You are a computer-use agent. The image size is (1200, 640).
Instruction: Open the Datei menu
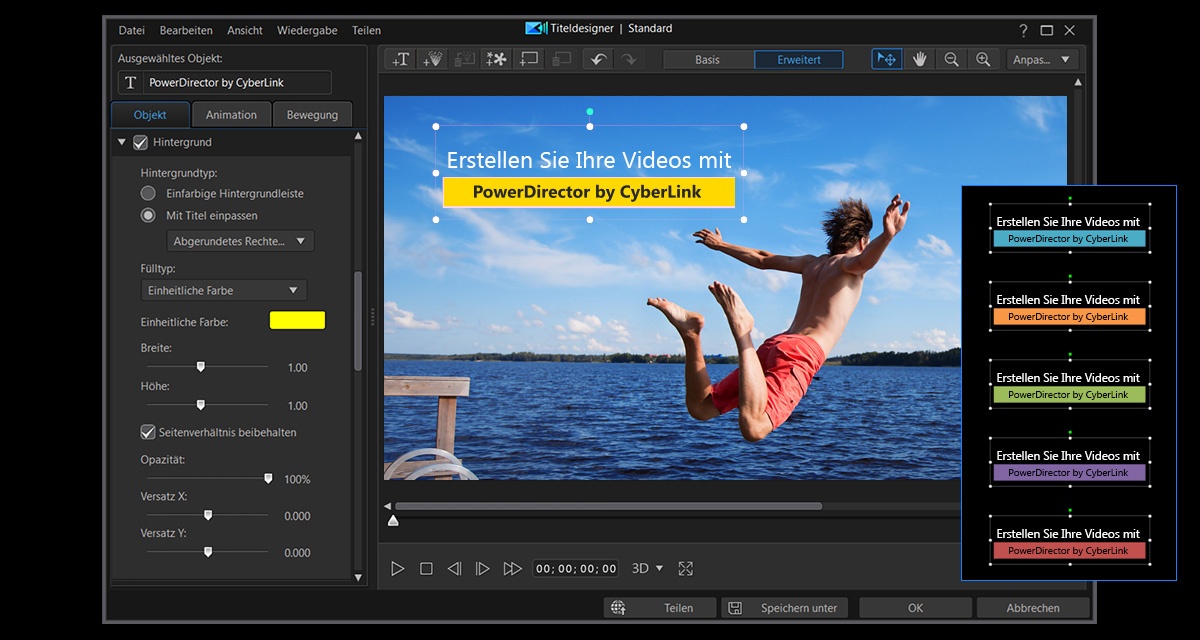click(132, 30)
